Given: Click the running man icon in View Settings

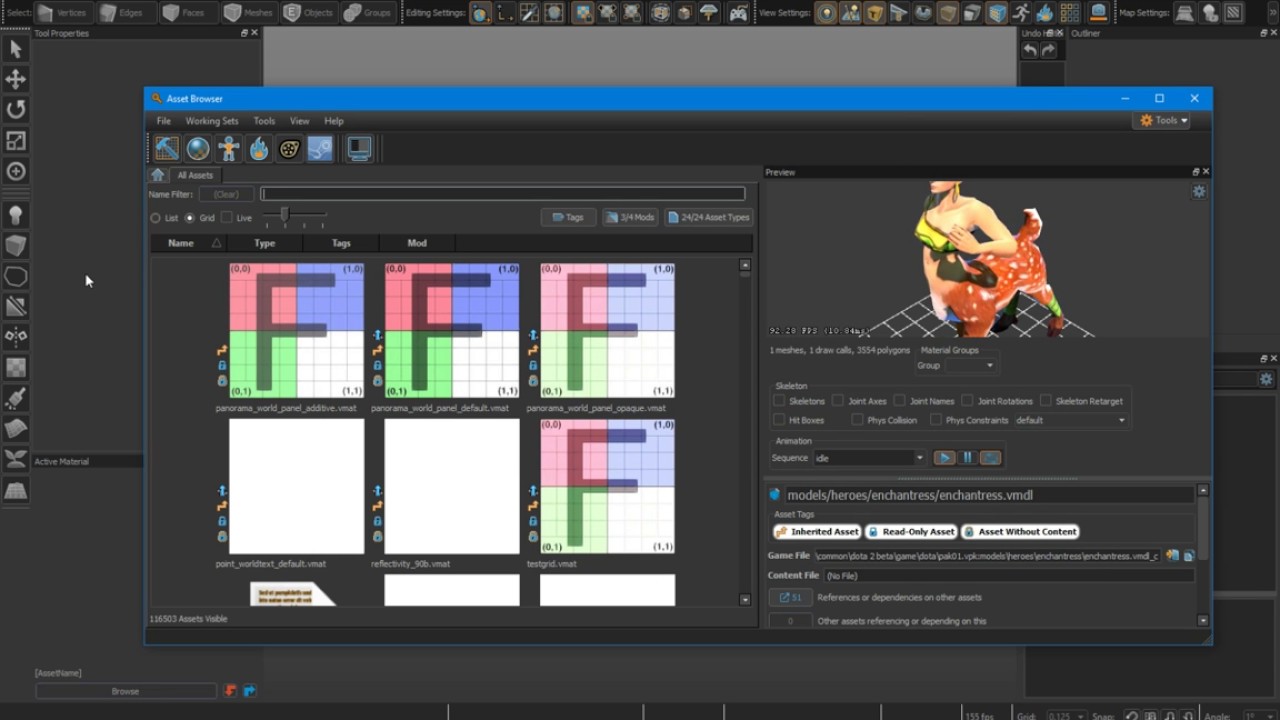Looking at the screenshot, I should click(x=1020, y=13).
